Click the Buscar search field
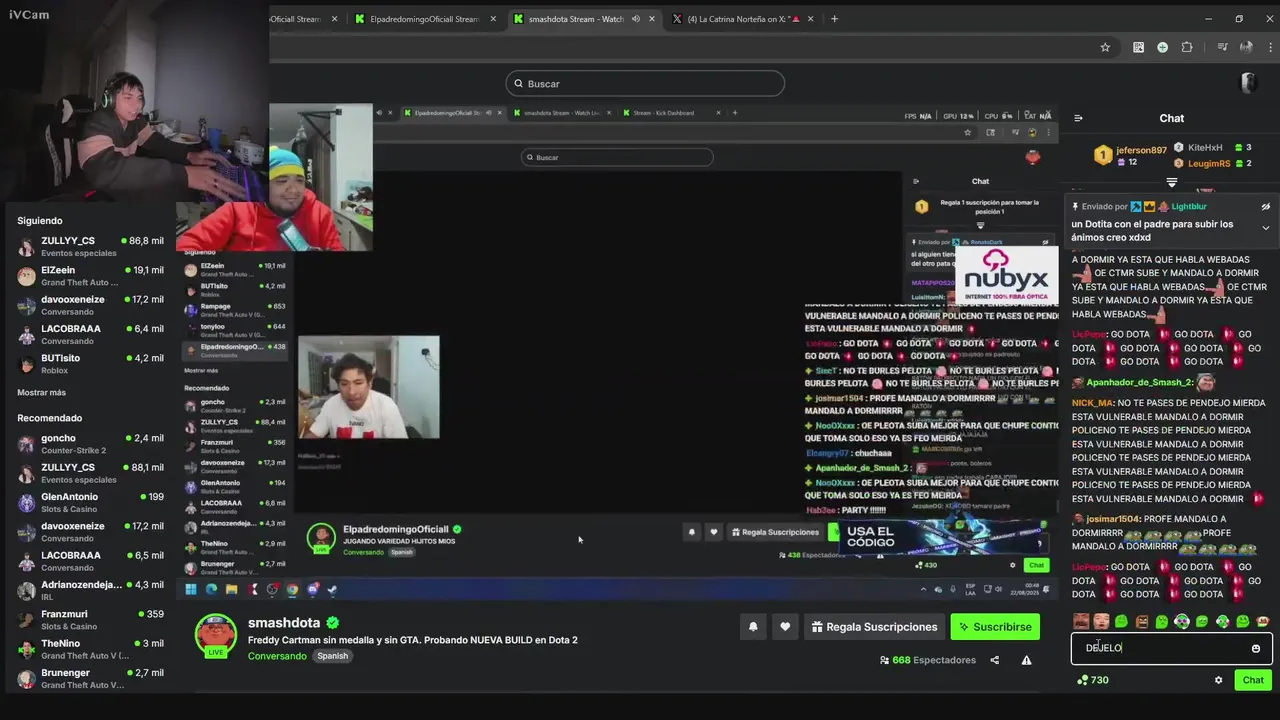Viewport: 1280px width, 720px height. tap(645, 84)
